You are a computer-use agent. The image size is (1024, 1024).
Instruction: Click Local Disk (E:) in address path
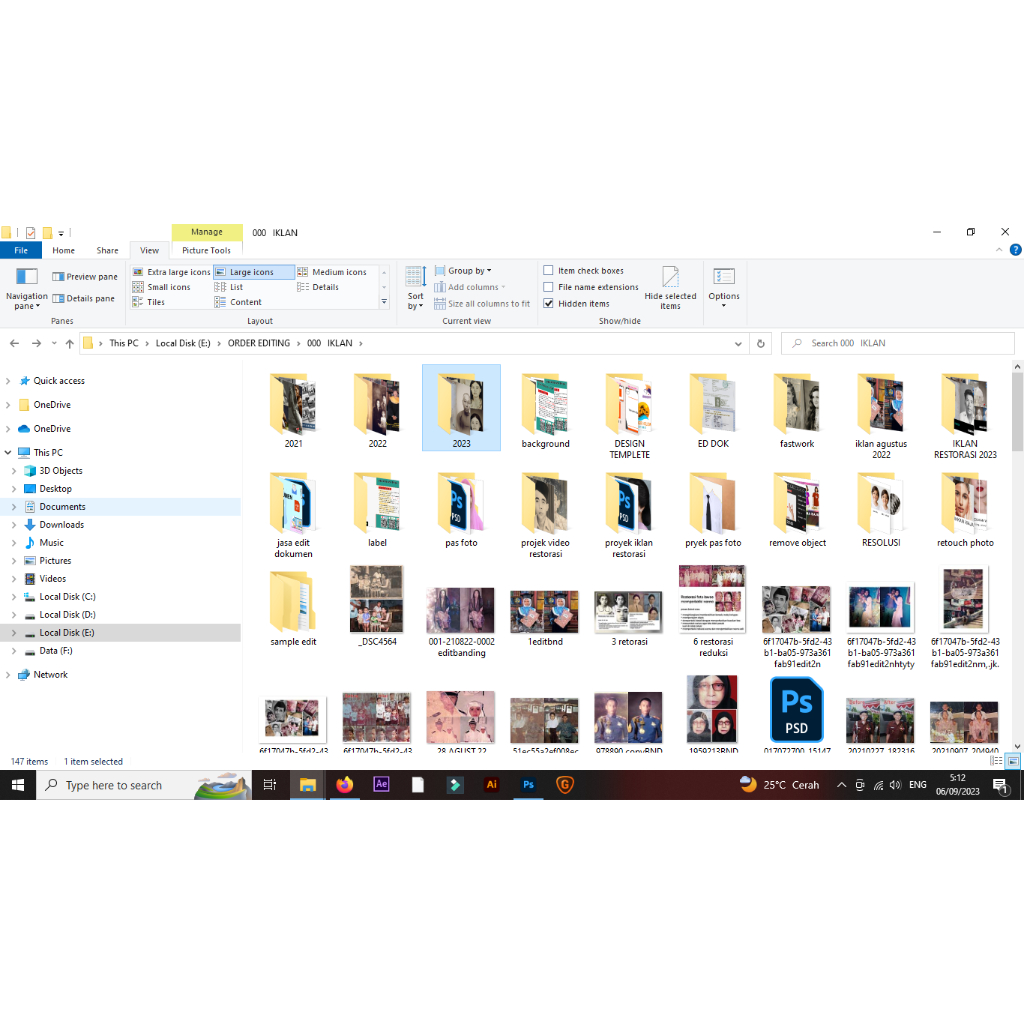click(183, 343)
